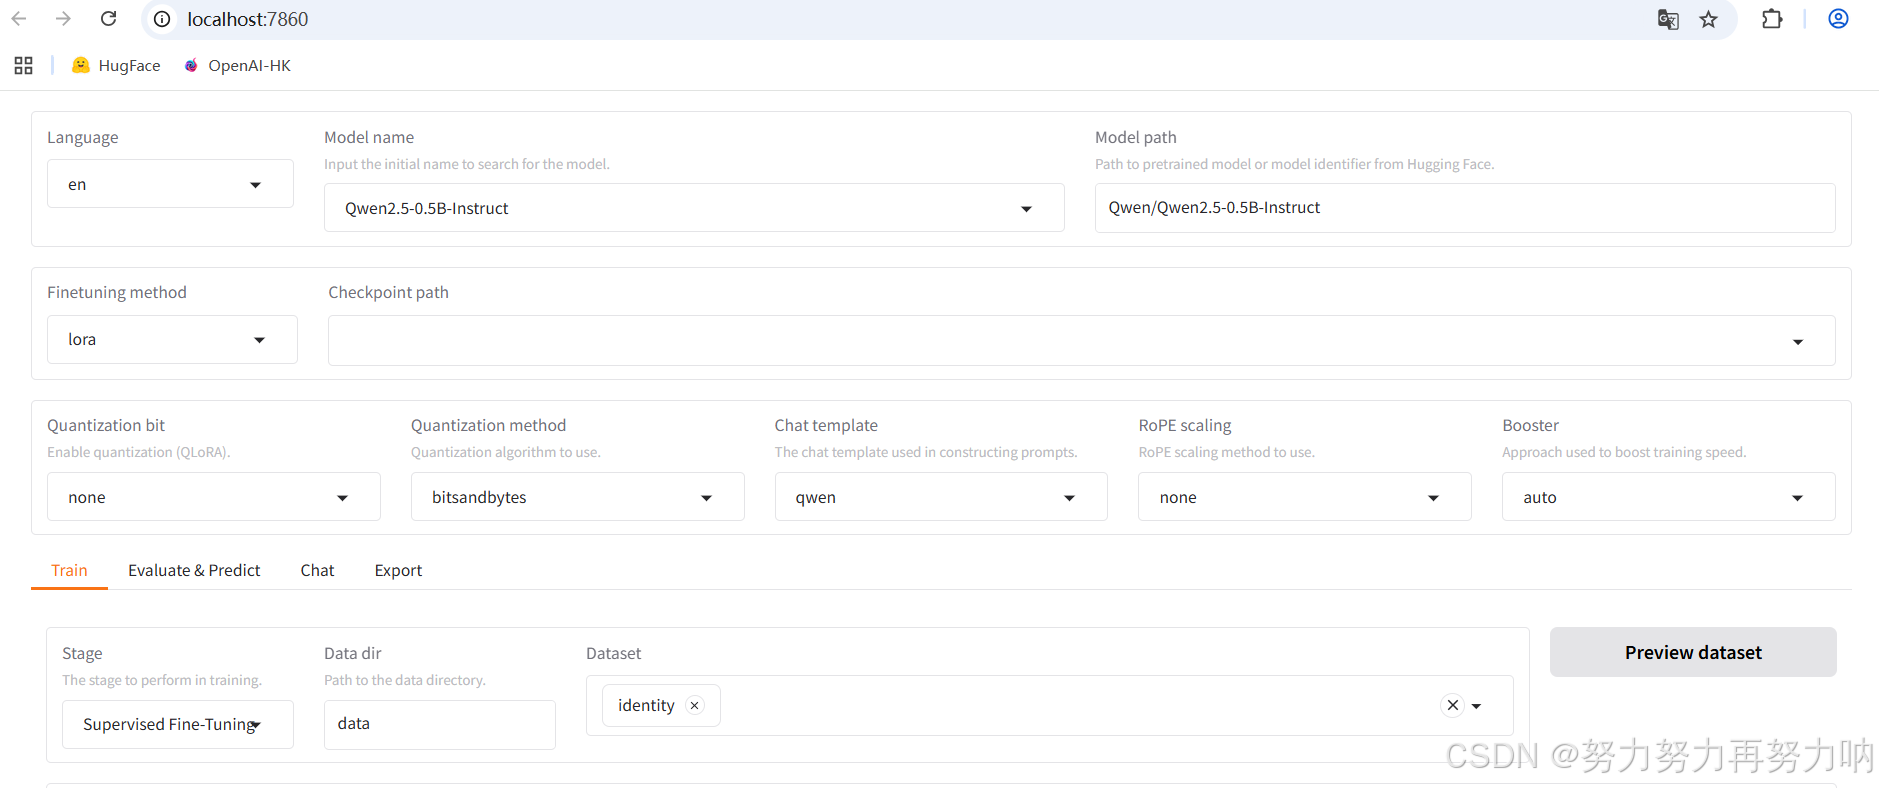Open the Language dropdown showing en
Screen dimensions: 1879x788
pyautogui.click(x=170, y=184)
